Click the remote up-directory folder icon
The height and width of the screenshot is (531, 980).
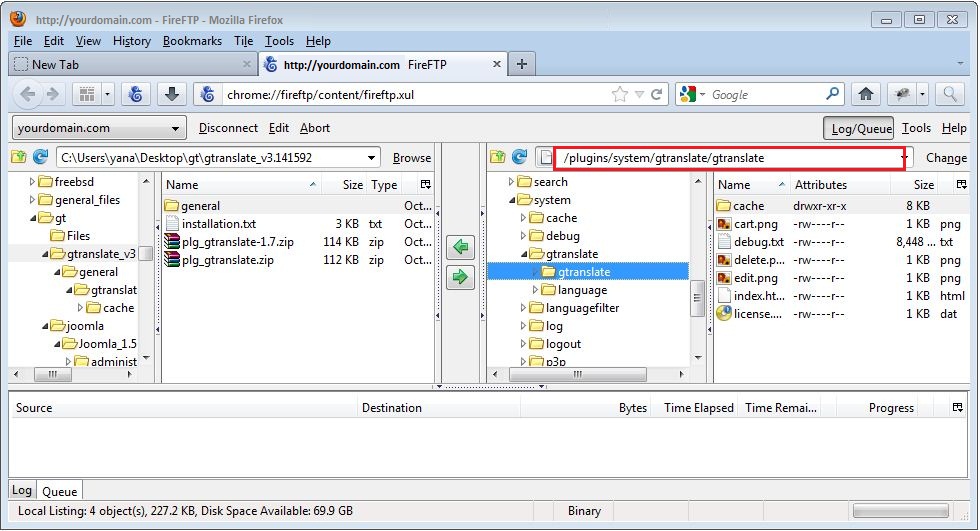point(498,157)
